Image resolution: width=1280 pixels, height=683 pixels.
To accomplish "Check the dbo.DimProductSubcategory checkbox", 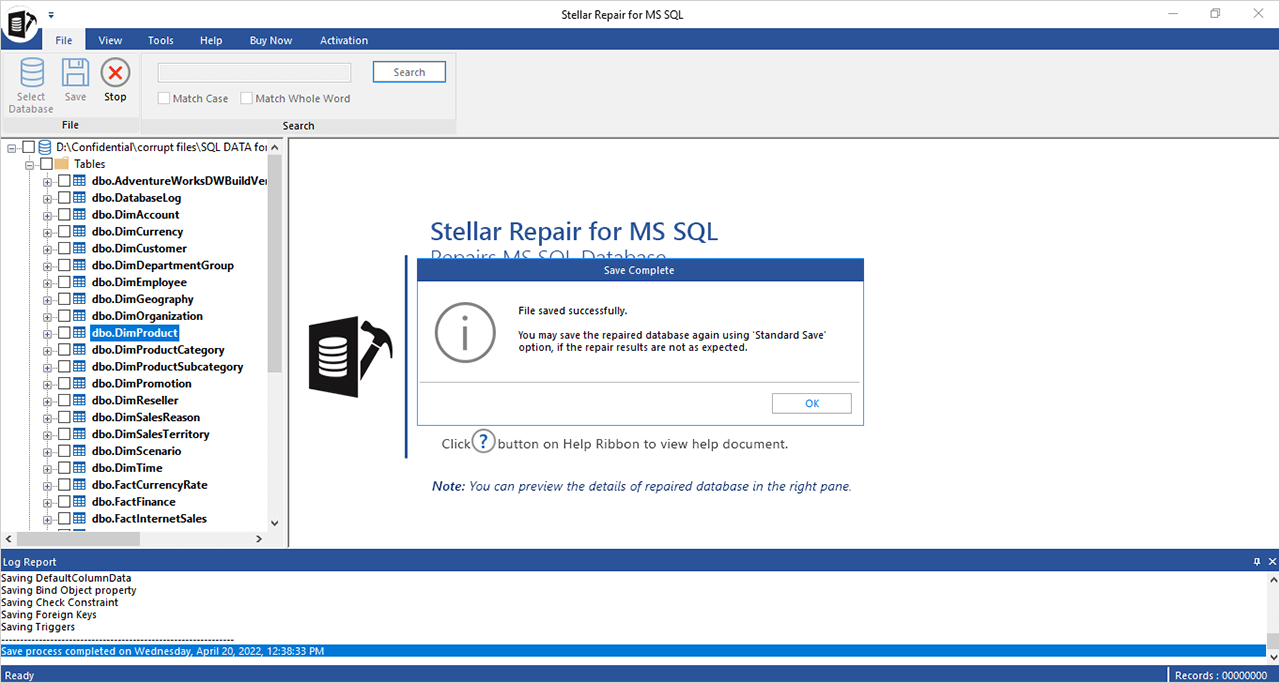I will click(64, 367).
